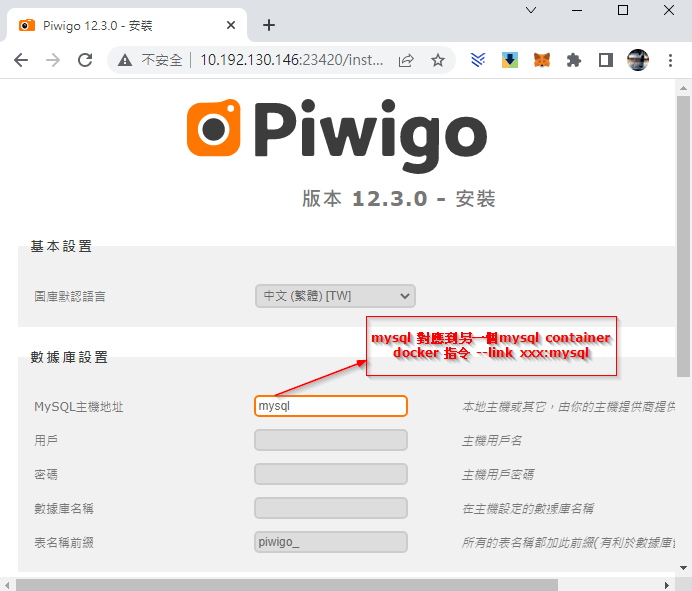Screen dimensions: 692x591
Task: Click the scroll up arrow
Action: tap(684, 88)
